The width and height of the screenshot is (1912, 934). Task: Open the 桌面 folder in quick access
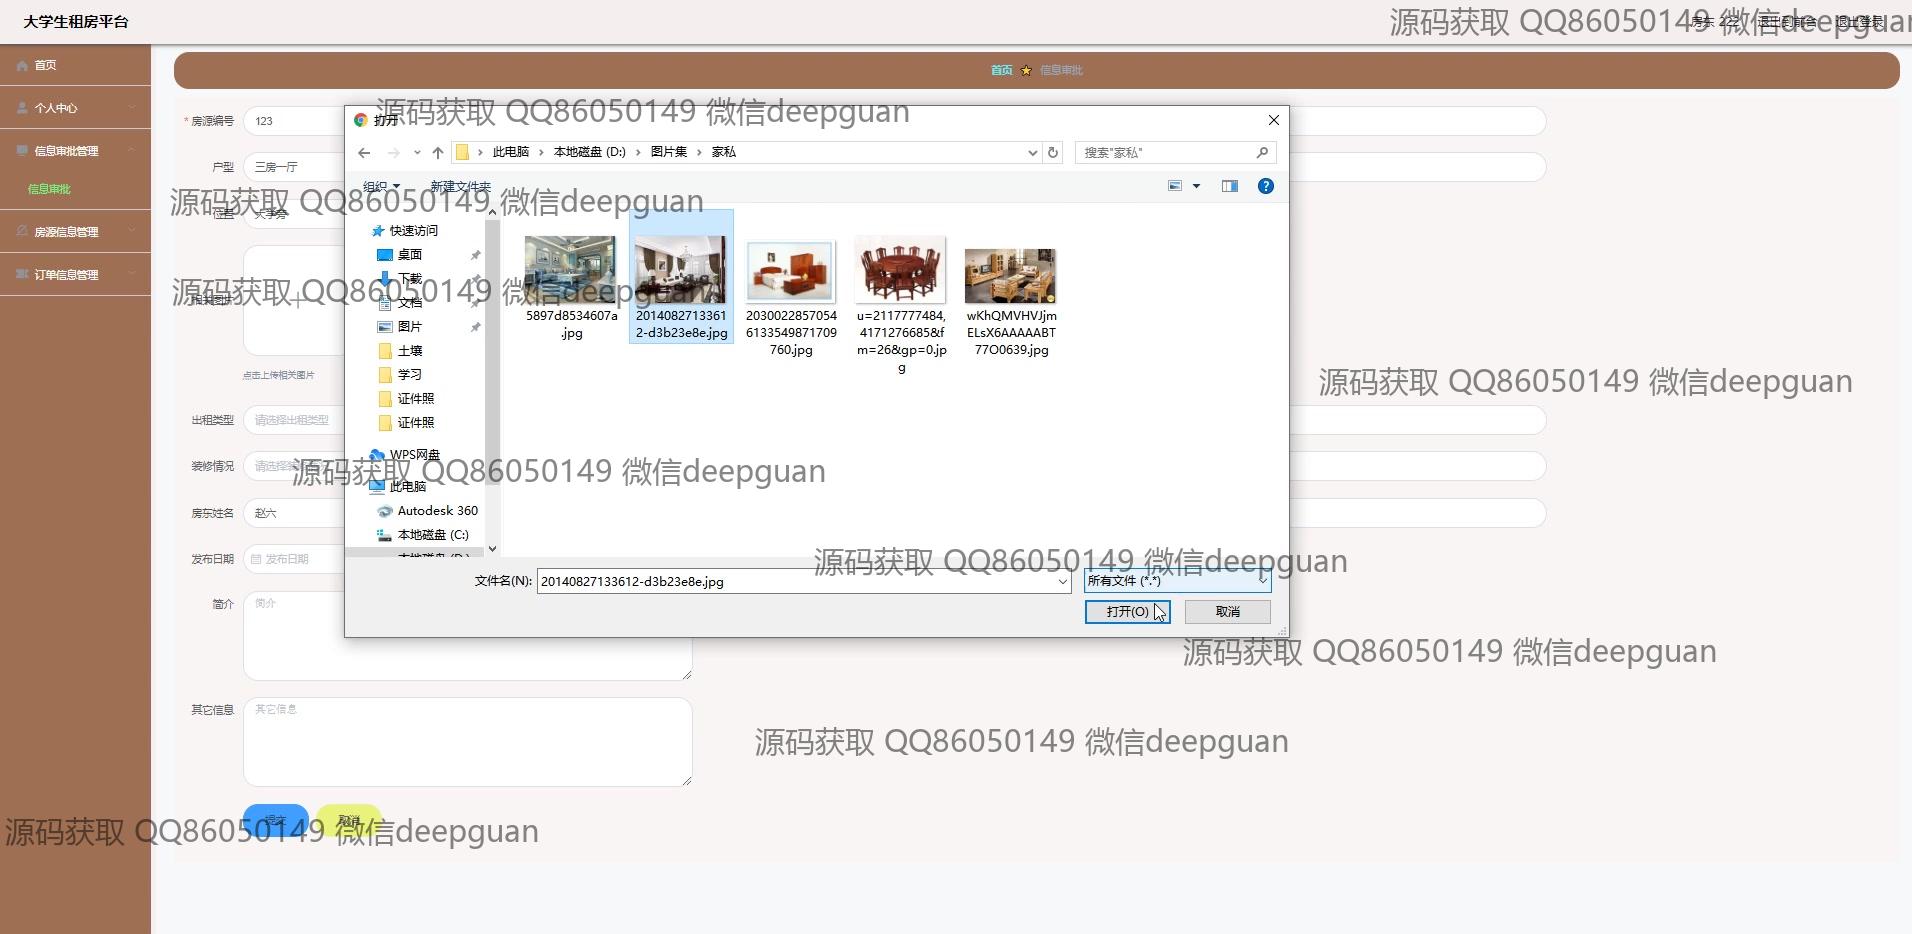coord(409,255)
